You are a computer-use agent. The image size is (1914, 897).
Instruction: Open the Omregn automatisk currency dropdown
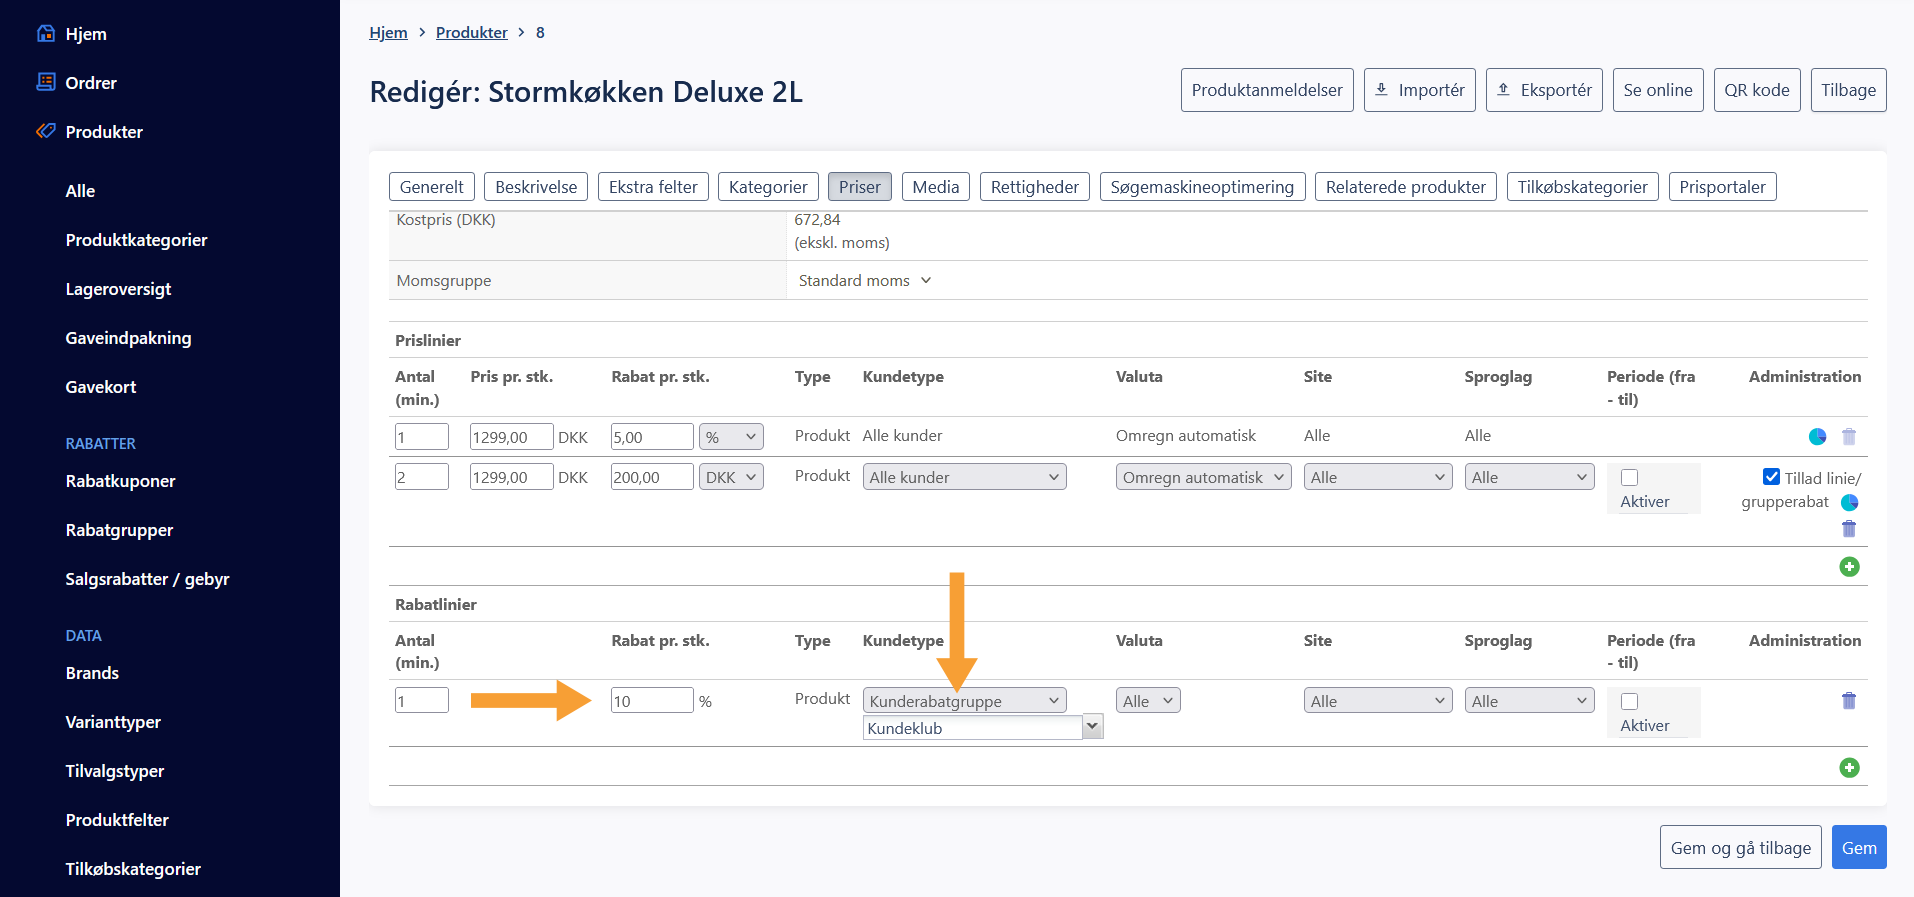click(1202, 477)
